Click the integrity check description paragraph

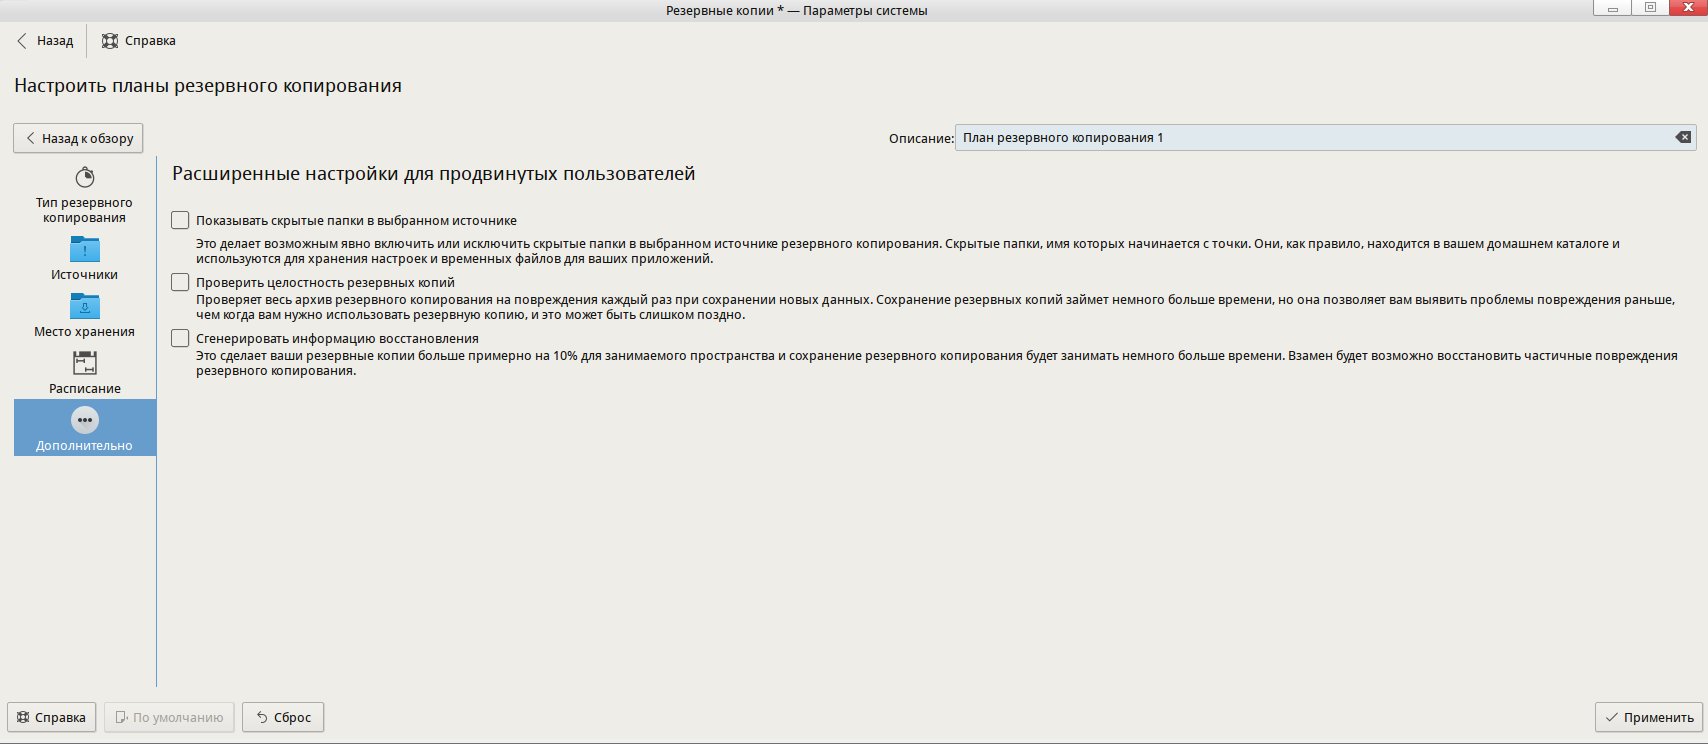click(x=935, y=307)
